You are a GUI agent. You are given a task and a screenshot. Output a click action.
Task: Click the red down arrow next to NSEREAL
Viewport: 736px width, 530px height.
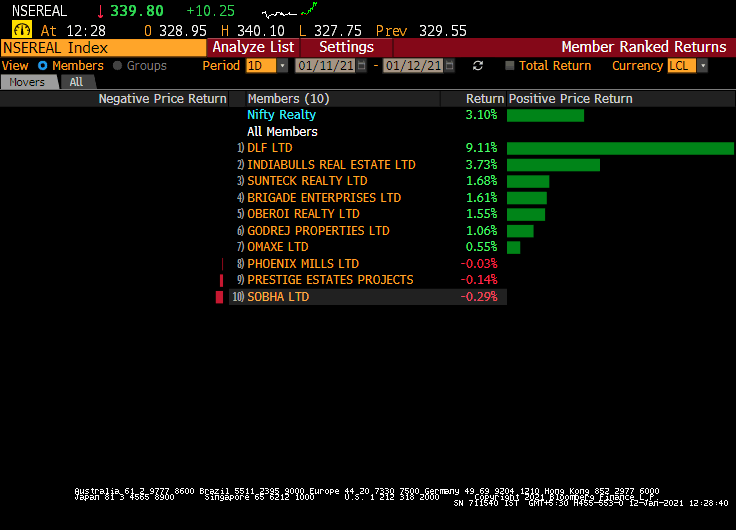[x=99, y=11]
